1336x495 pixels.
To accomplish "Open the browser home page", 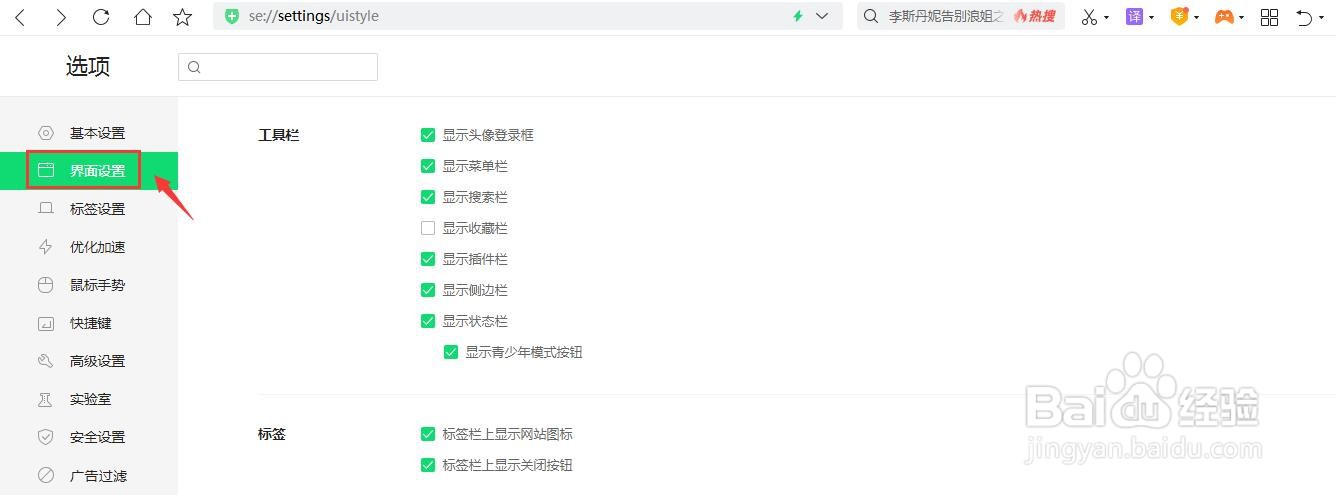I will (x=142, y=17).
